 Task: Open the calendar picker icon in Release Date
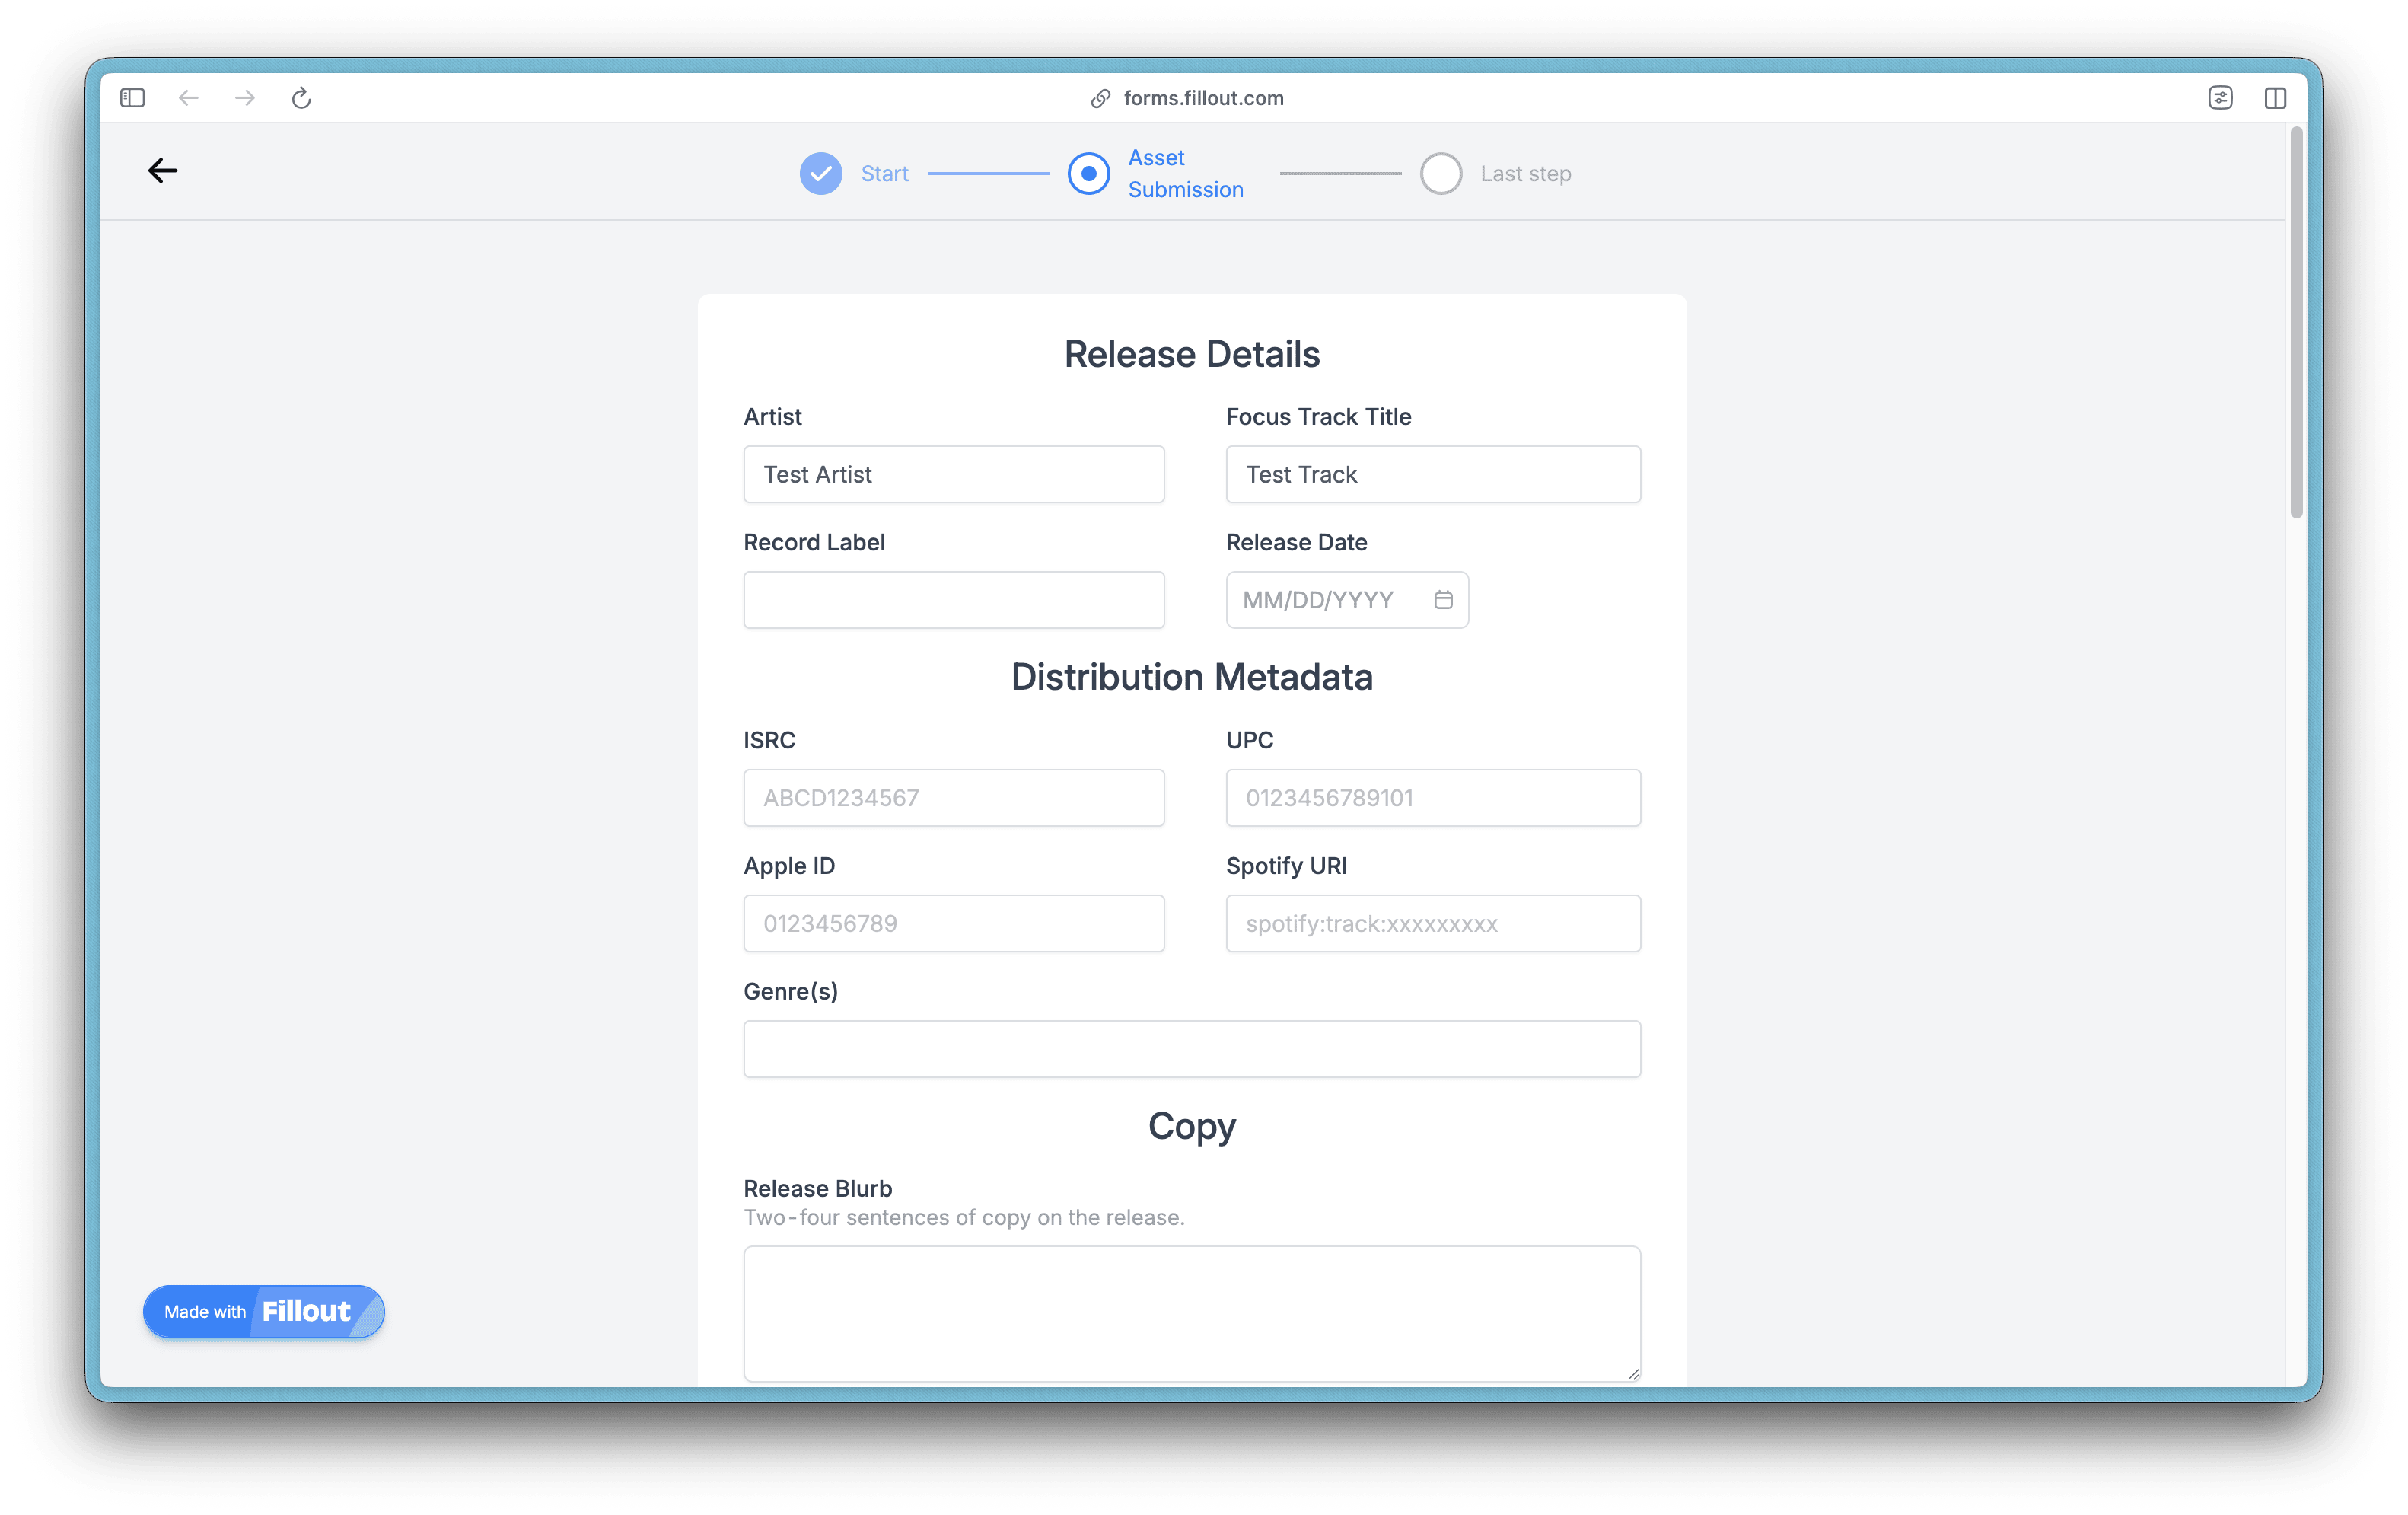(1443, 600)
